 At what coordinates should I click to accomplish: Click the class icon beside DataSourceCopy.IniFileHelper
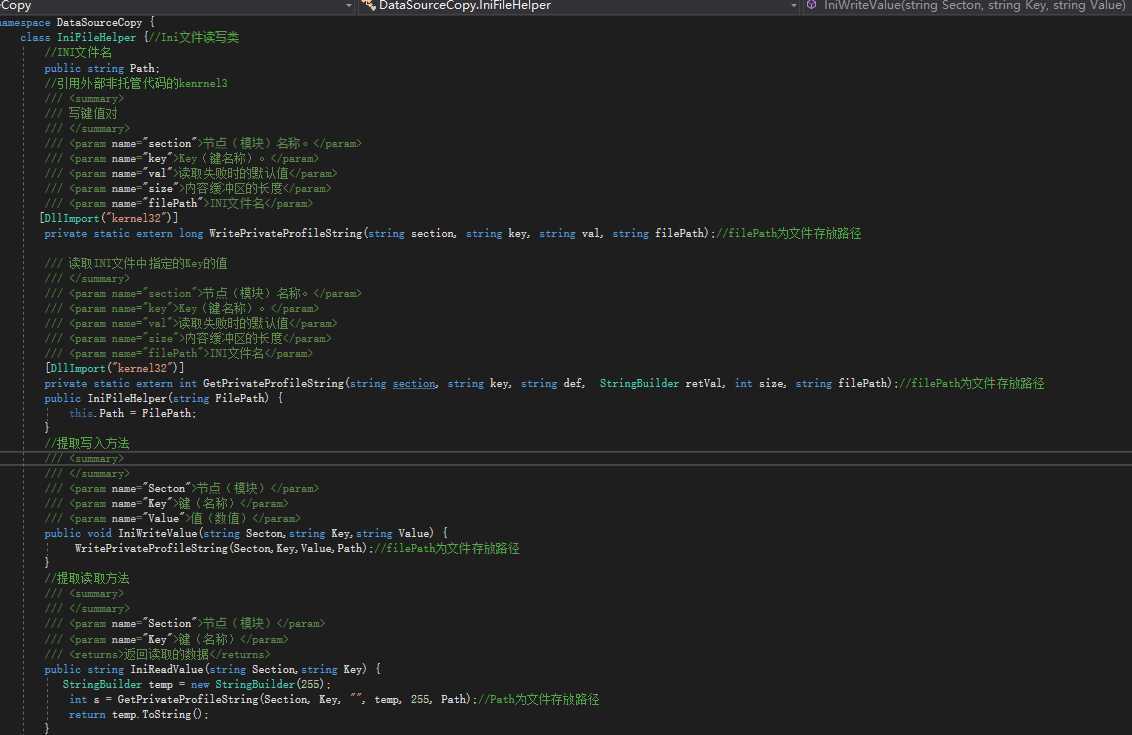(x=368, y=6)
